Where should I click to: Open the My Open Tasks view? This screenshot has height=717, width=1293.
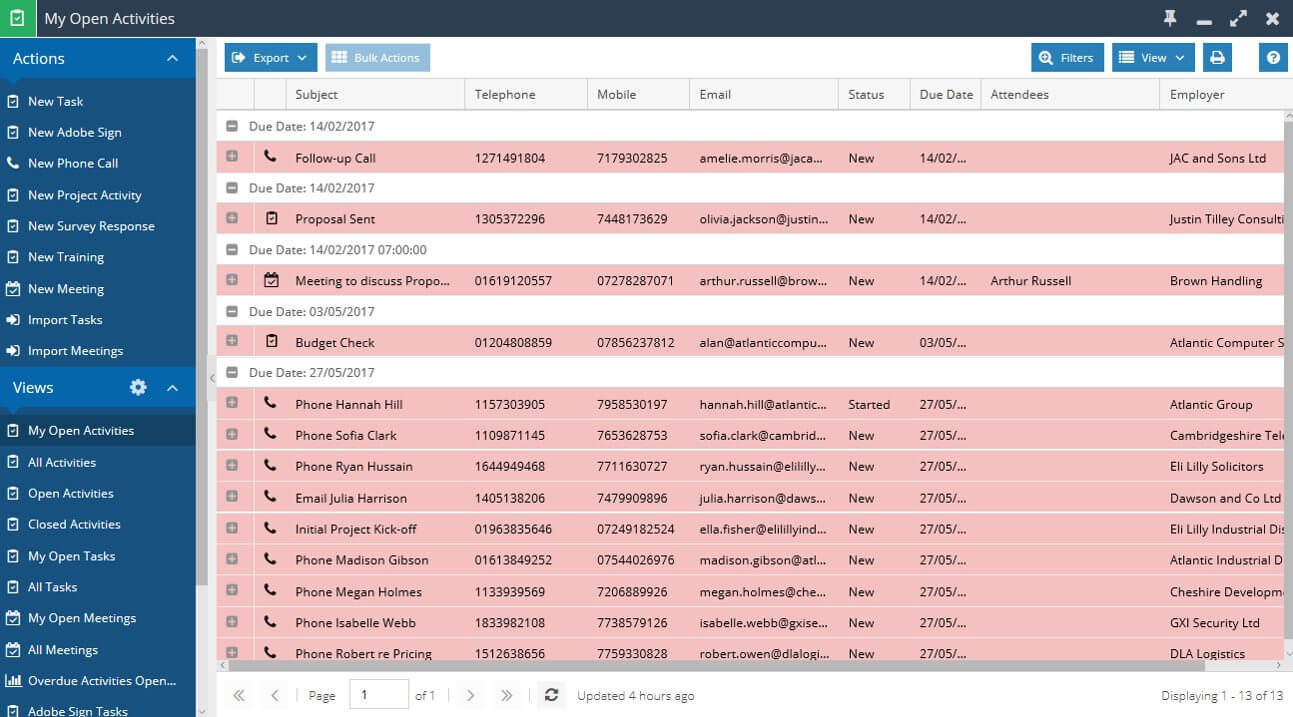tap(71, 556)
